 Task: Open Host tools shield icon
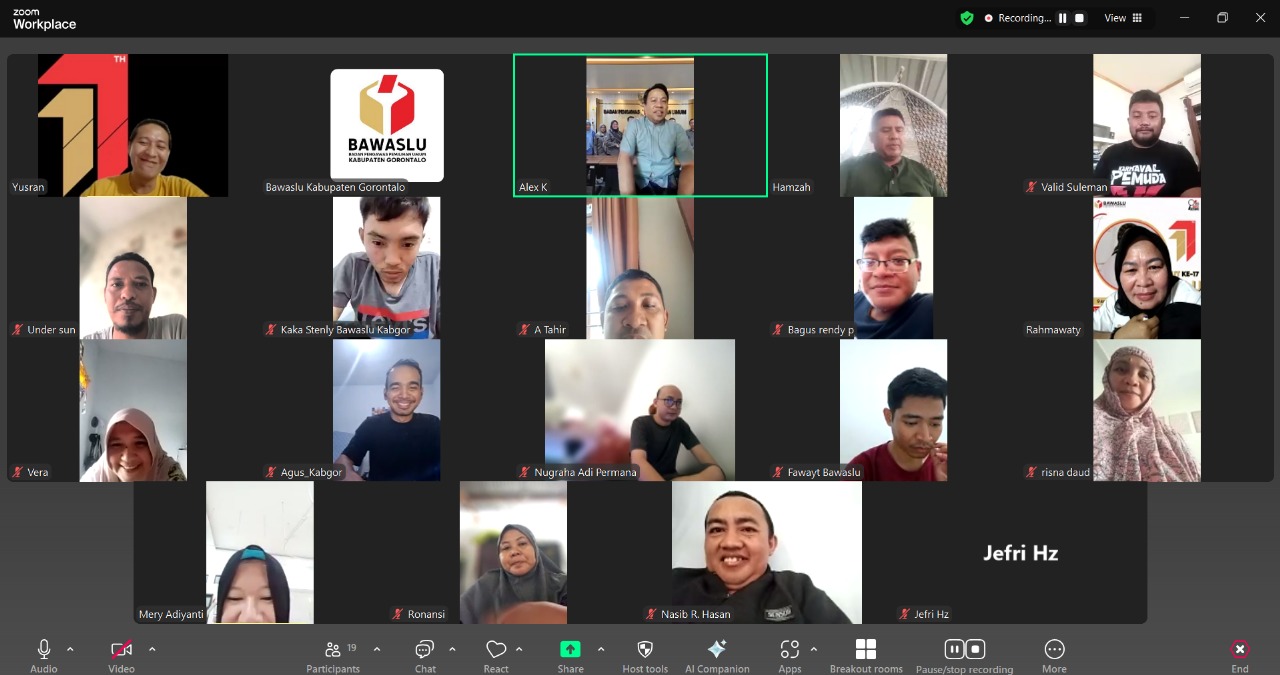pyautogui.click(x=645, y=650)
